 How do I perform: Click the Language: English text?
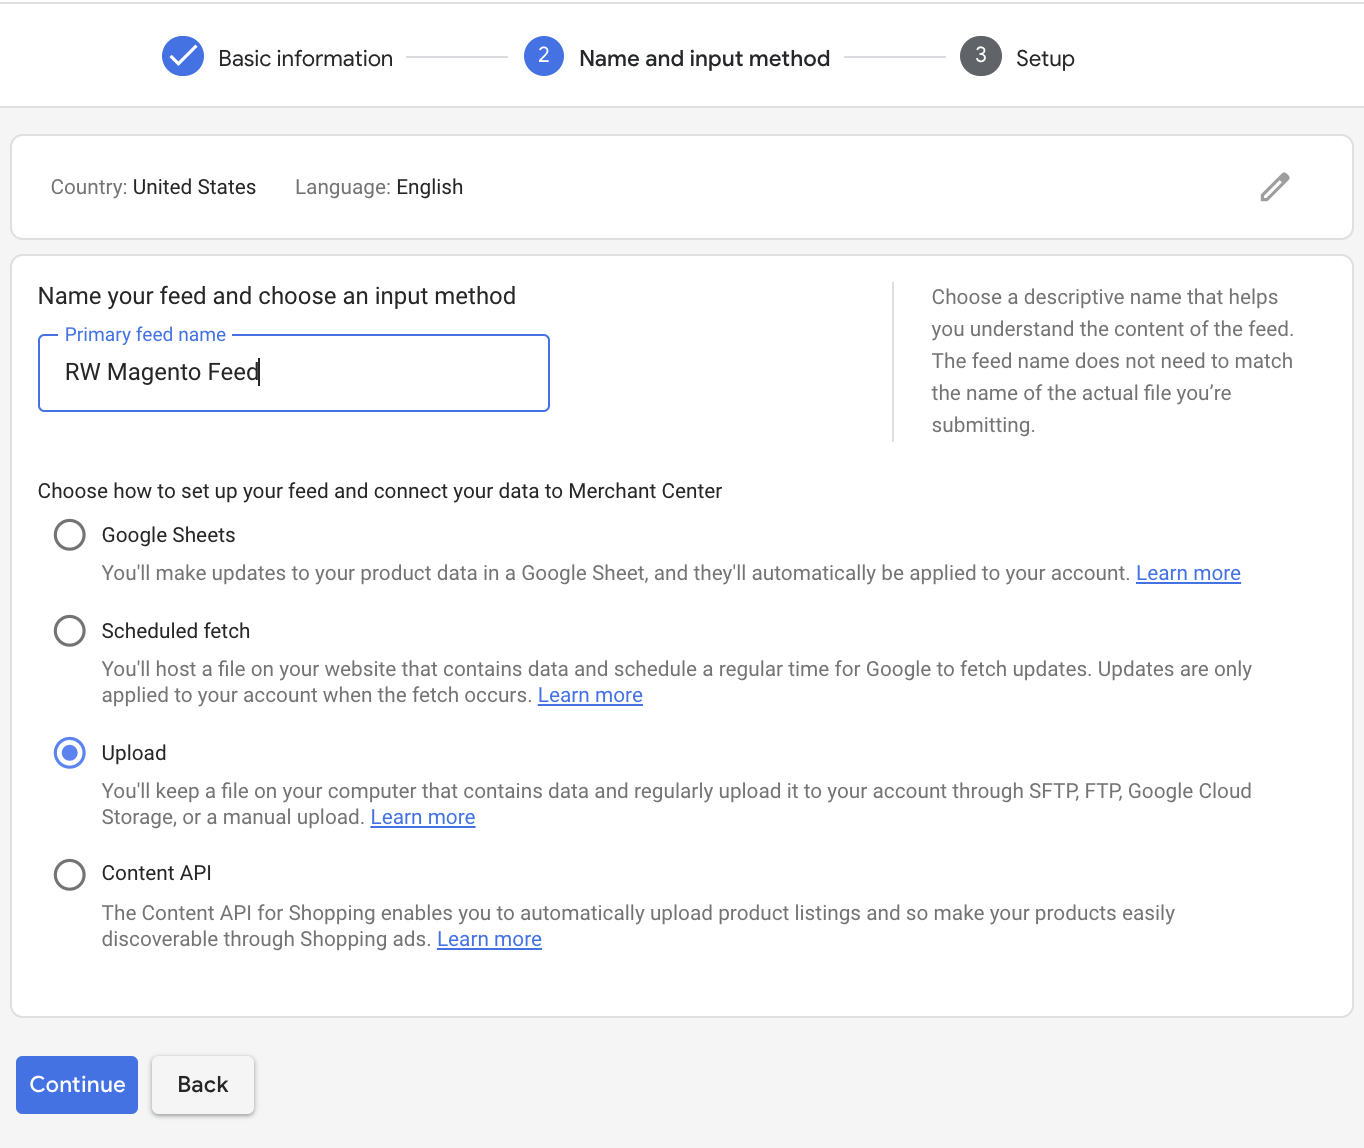pos(379,187)
